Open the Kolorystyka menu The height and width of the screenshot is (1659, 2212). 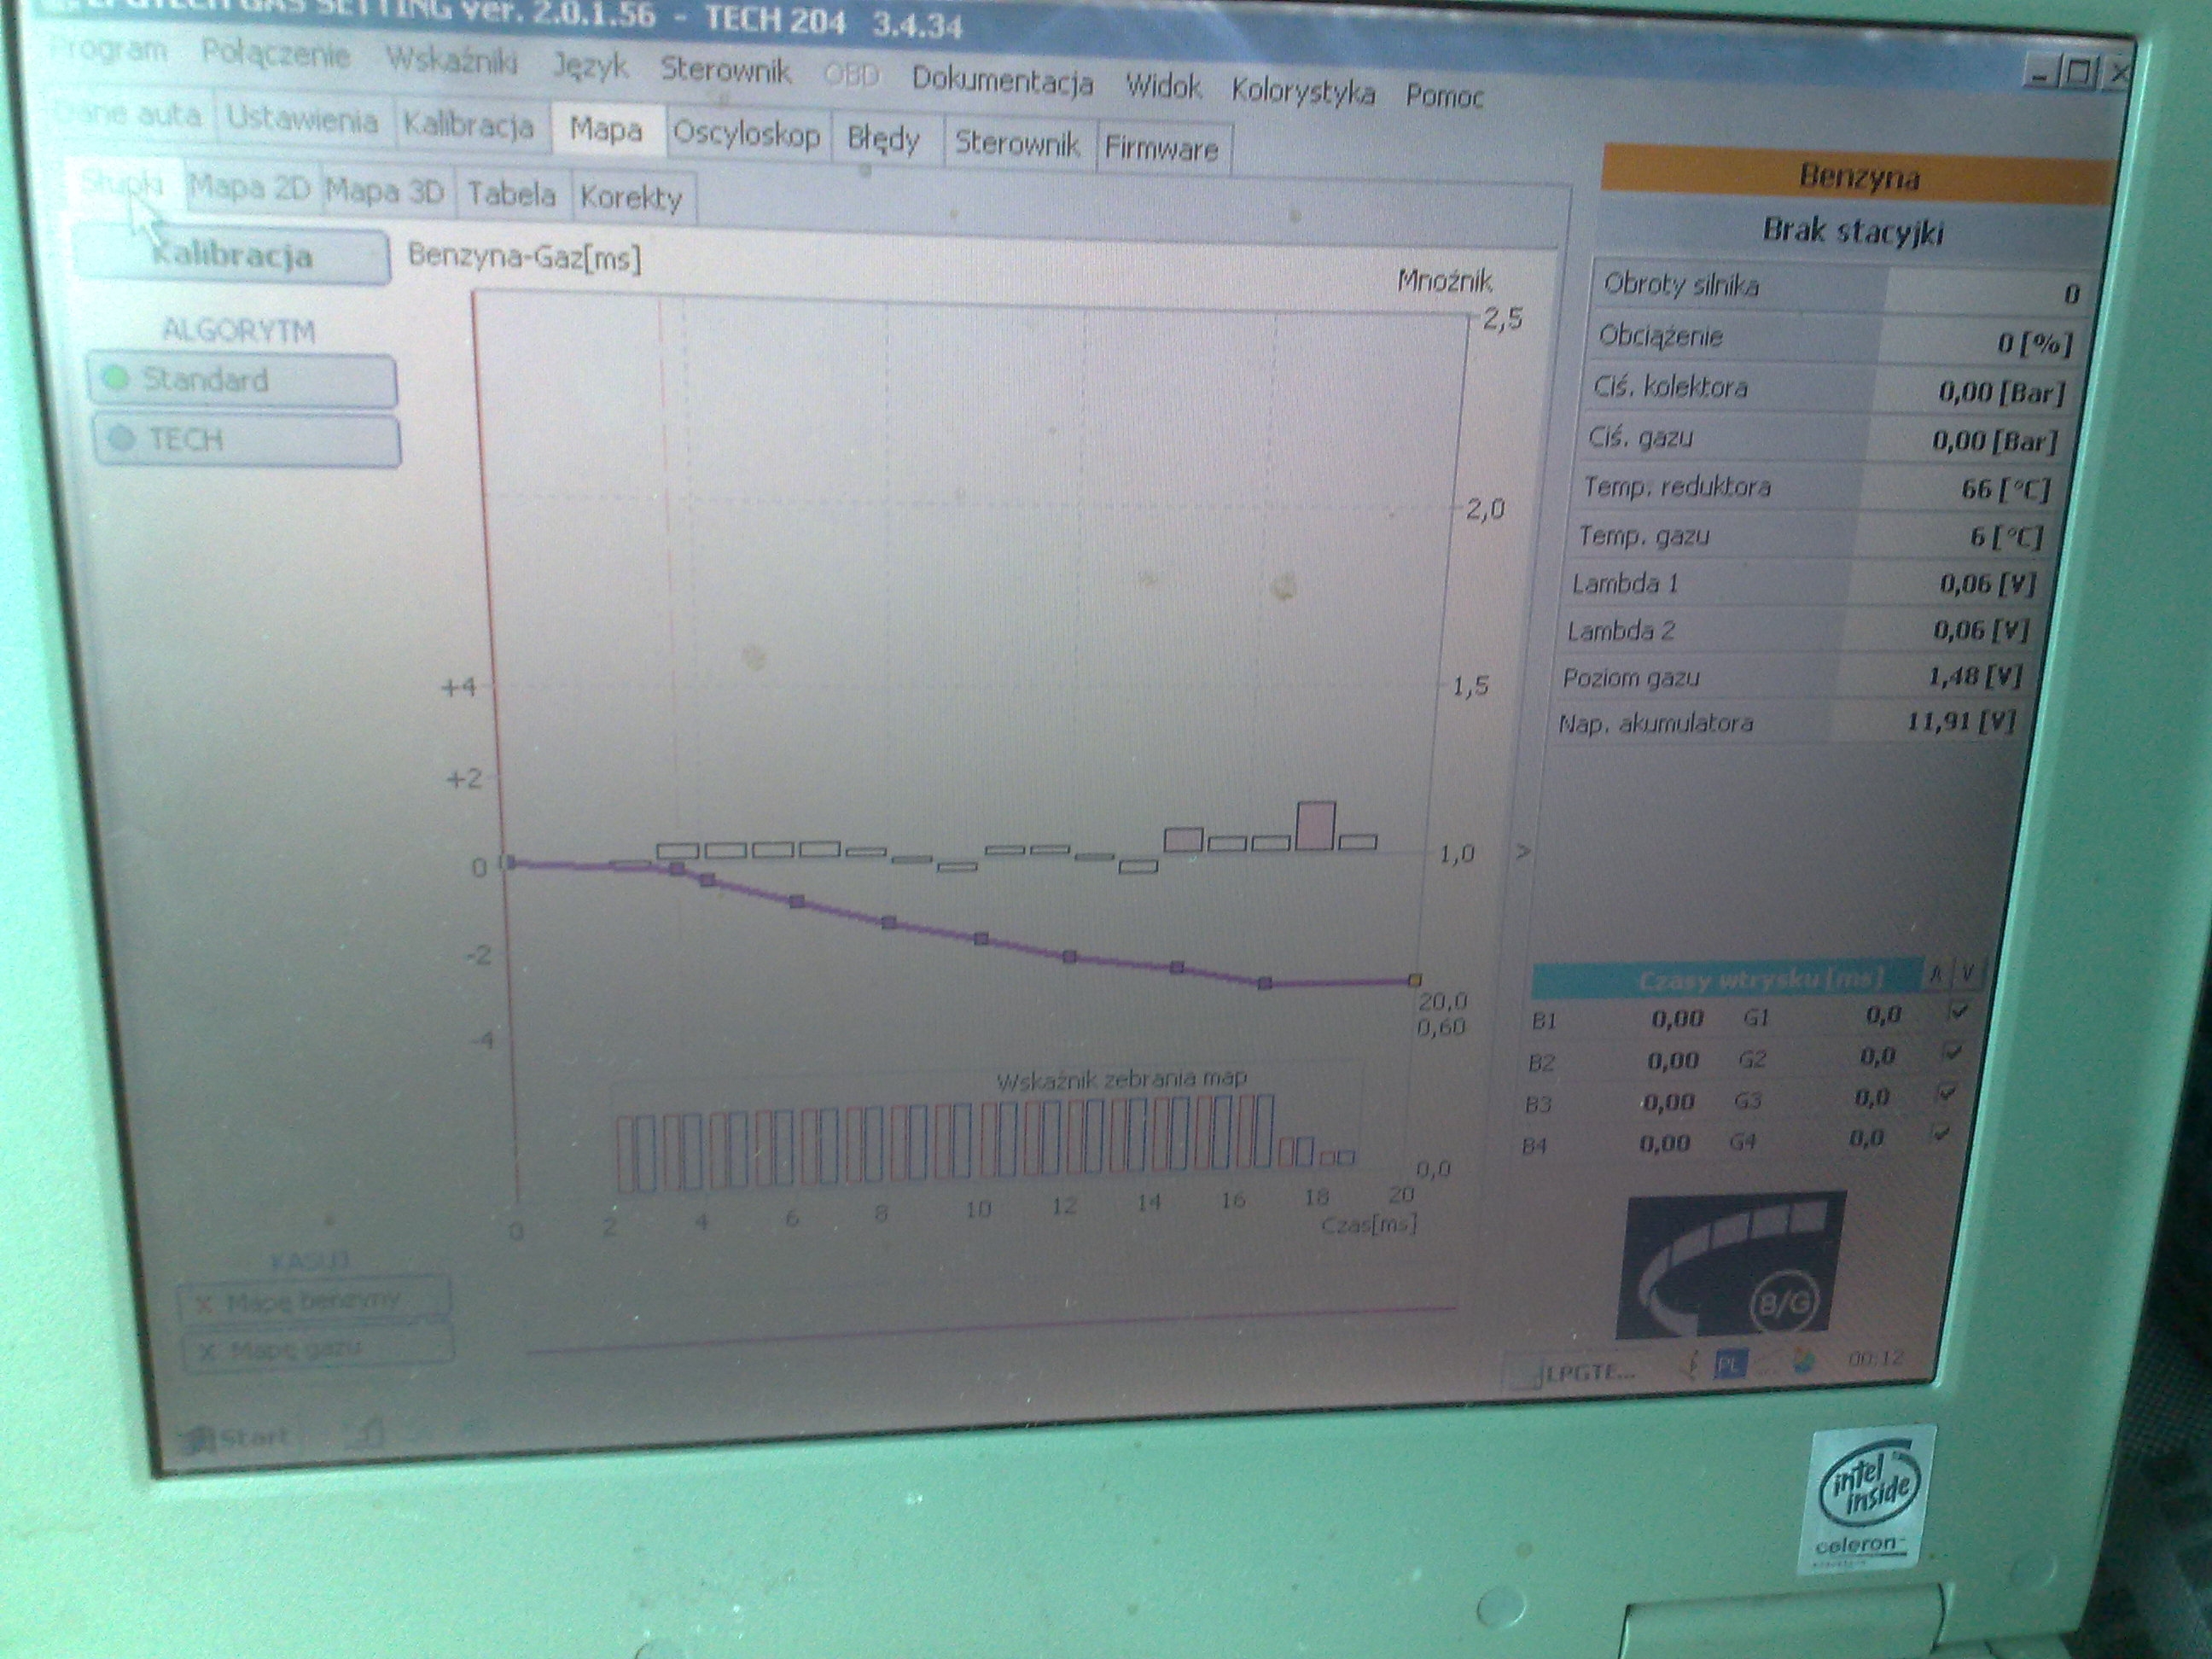tap(1302, 92)
